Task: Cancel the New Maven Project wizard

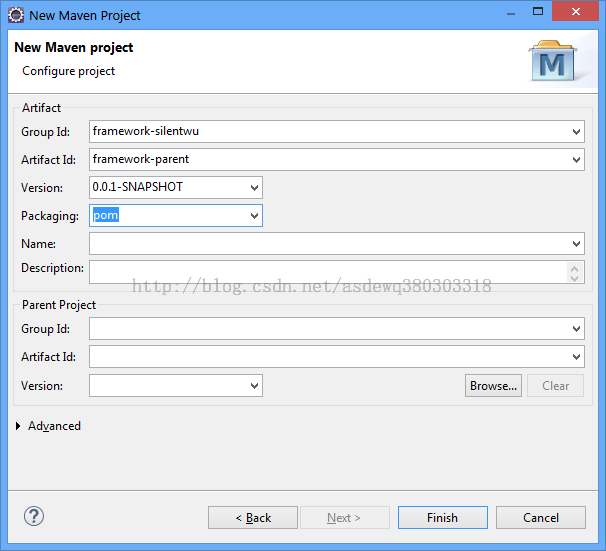Action: [541, 518]
